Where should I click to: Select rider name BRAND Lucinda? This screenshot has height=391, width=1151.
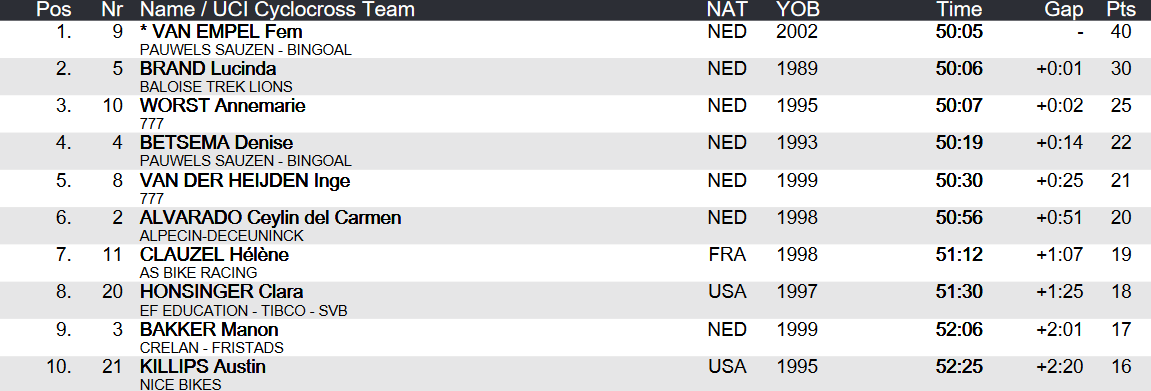pos(208,69)
